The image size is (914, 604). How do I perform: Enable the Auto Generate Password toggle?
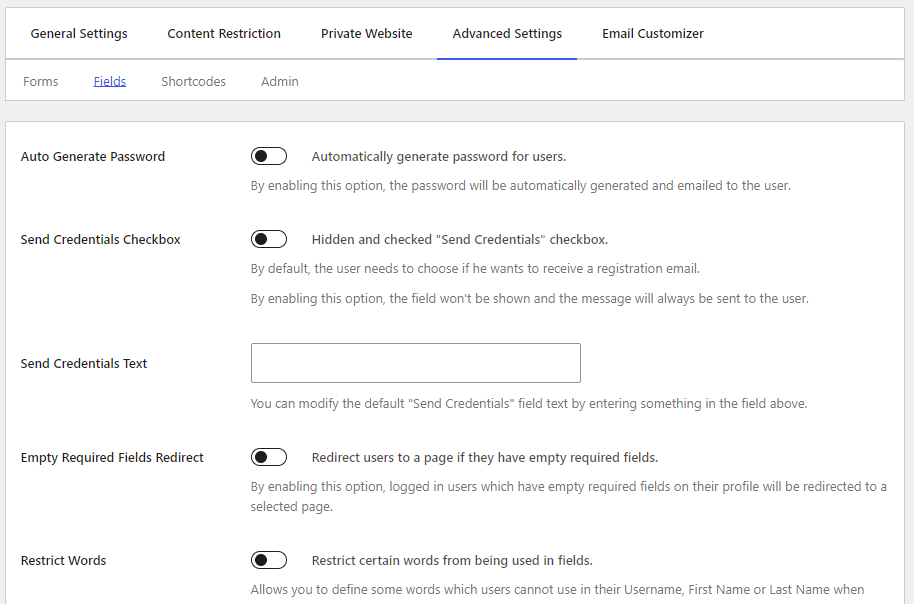pyautogui.click(x=268, y=155)
